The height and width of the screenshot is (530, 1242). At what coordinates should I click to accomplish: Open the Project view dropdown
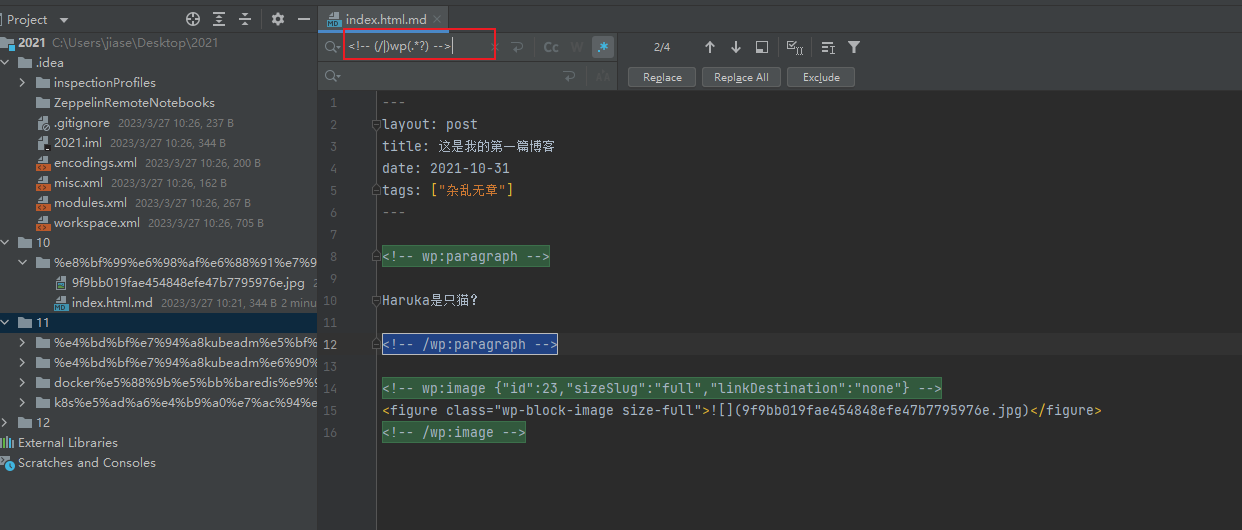(64, 20)
